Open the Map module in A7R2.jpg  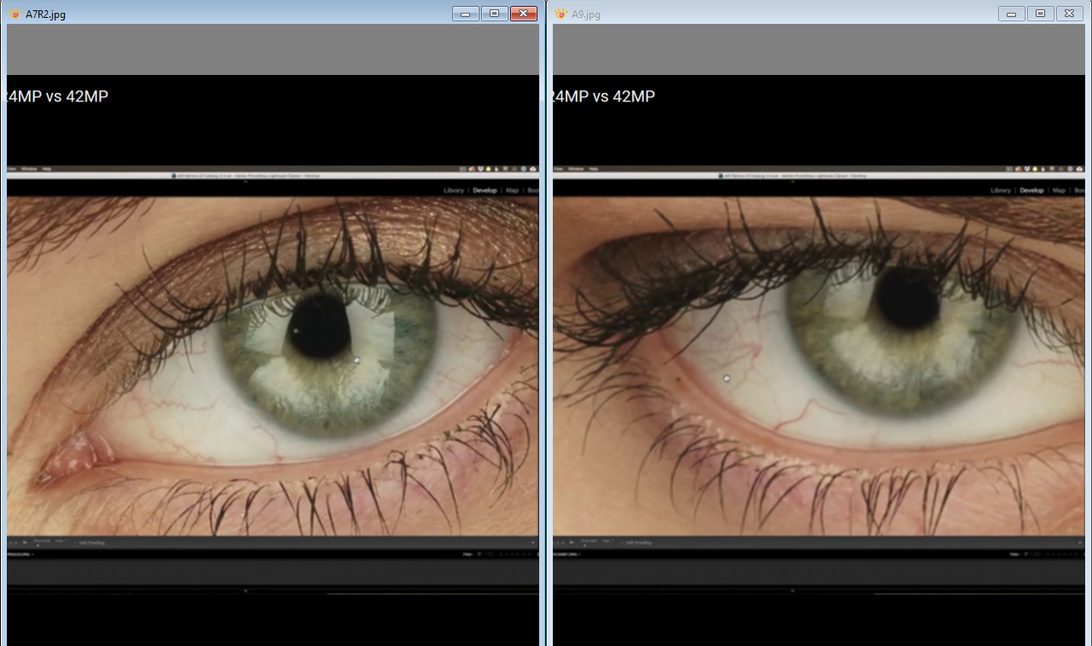(512, 190)
